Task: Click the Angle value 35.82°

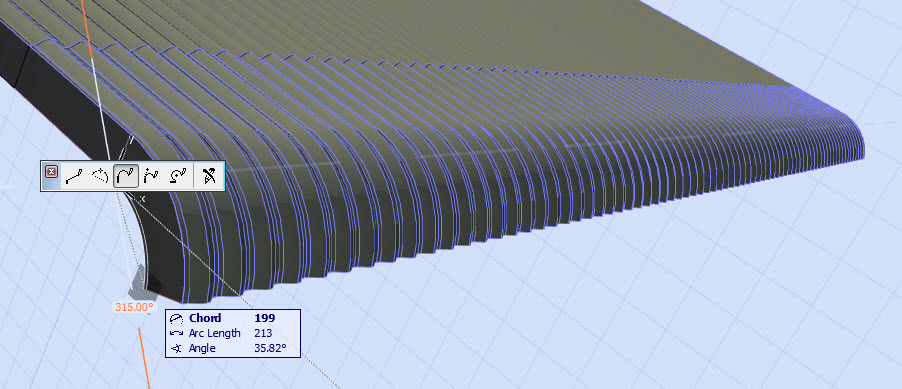Action: coord(270,348)
